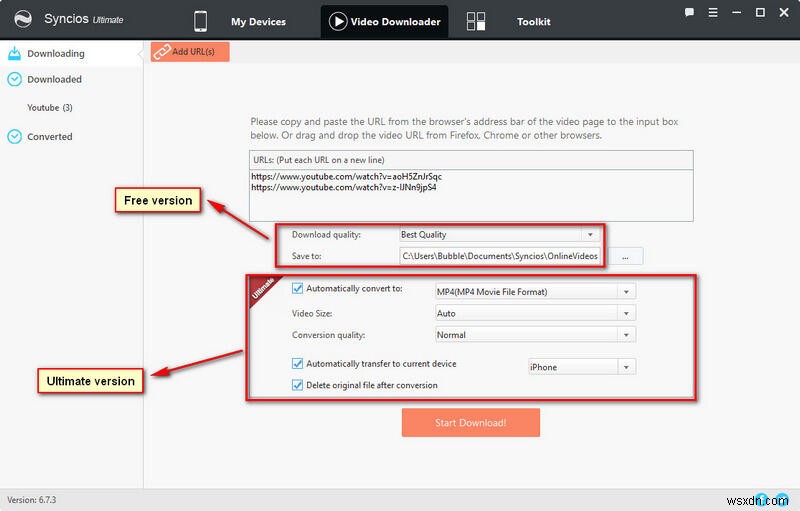This screenshot has width=800, height=511.
Task: Switch to Video Downloader tab
Action: pyautogui.click(x=384, y=21)
